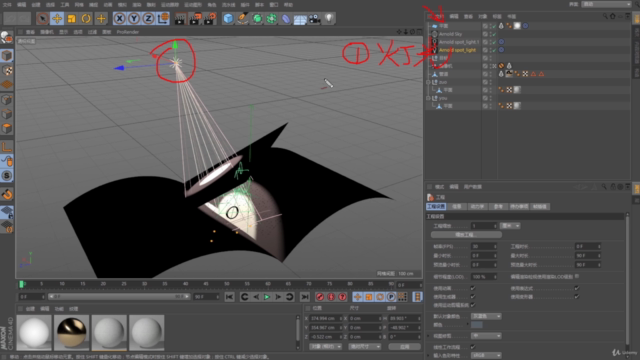Enable the axis L-shaped tool
640x360 pixels.
tap(7, 147)
